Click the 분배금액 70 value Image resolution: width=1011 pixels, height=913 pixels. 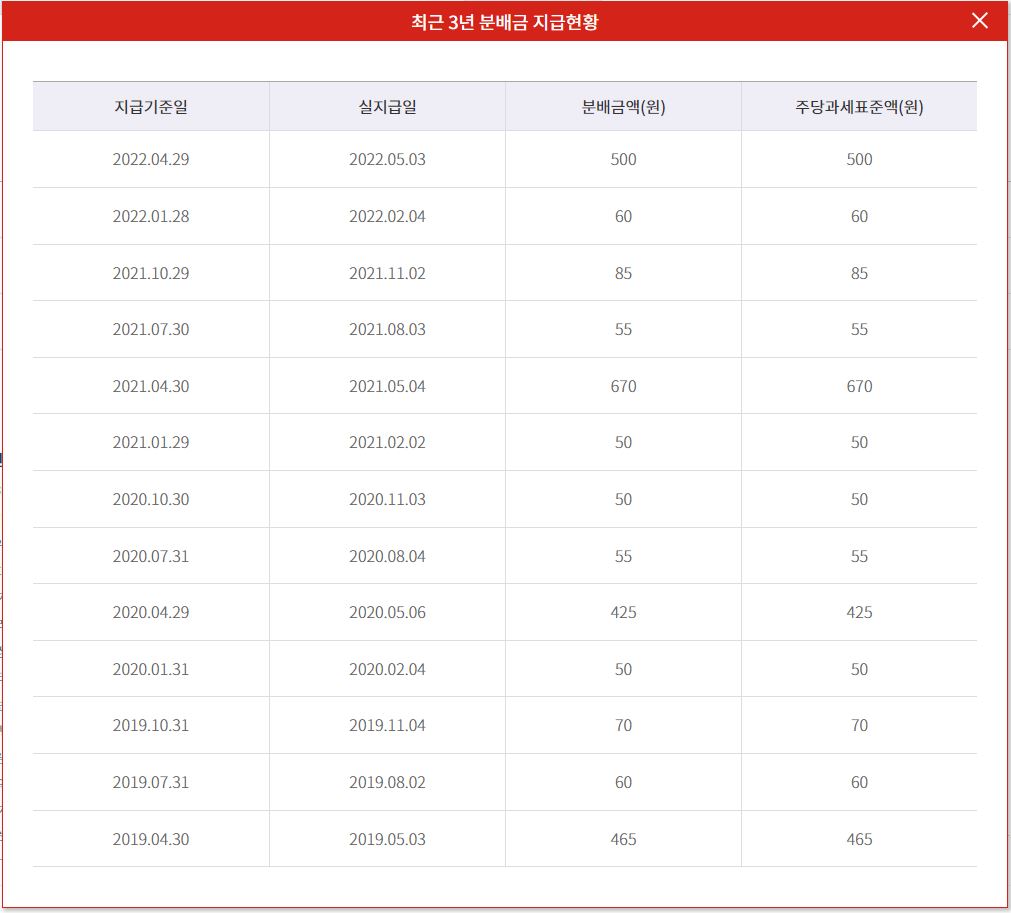point(623,725)
